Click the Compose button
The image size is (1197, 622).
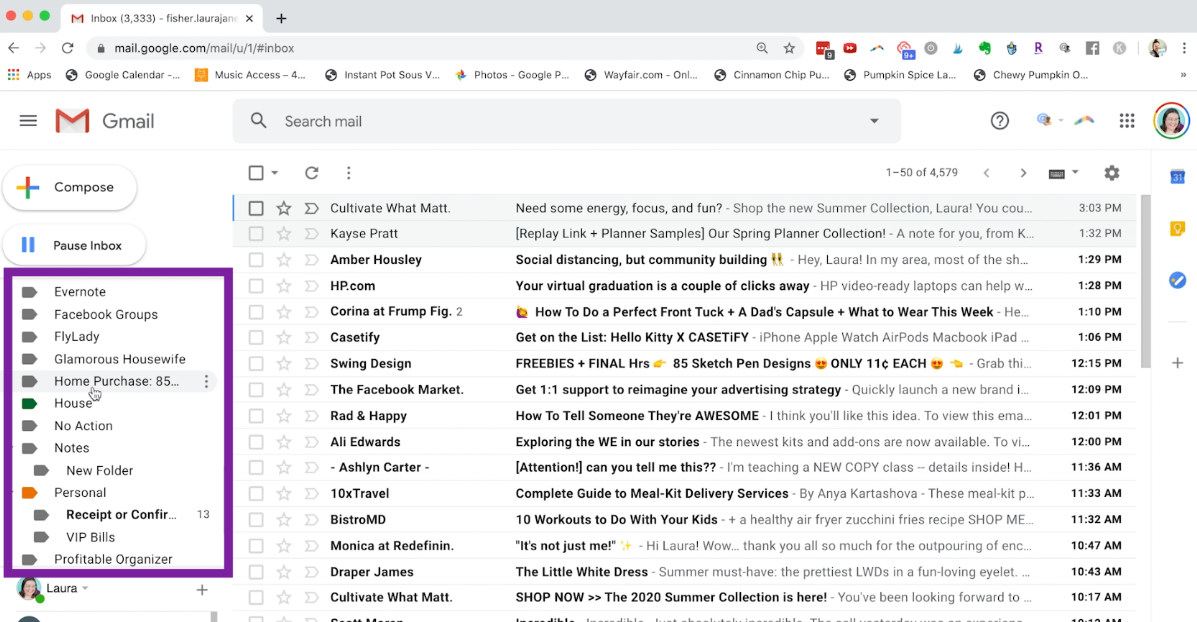[x=70, y=187]
